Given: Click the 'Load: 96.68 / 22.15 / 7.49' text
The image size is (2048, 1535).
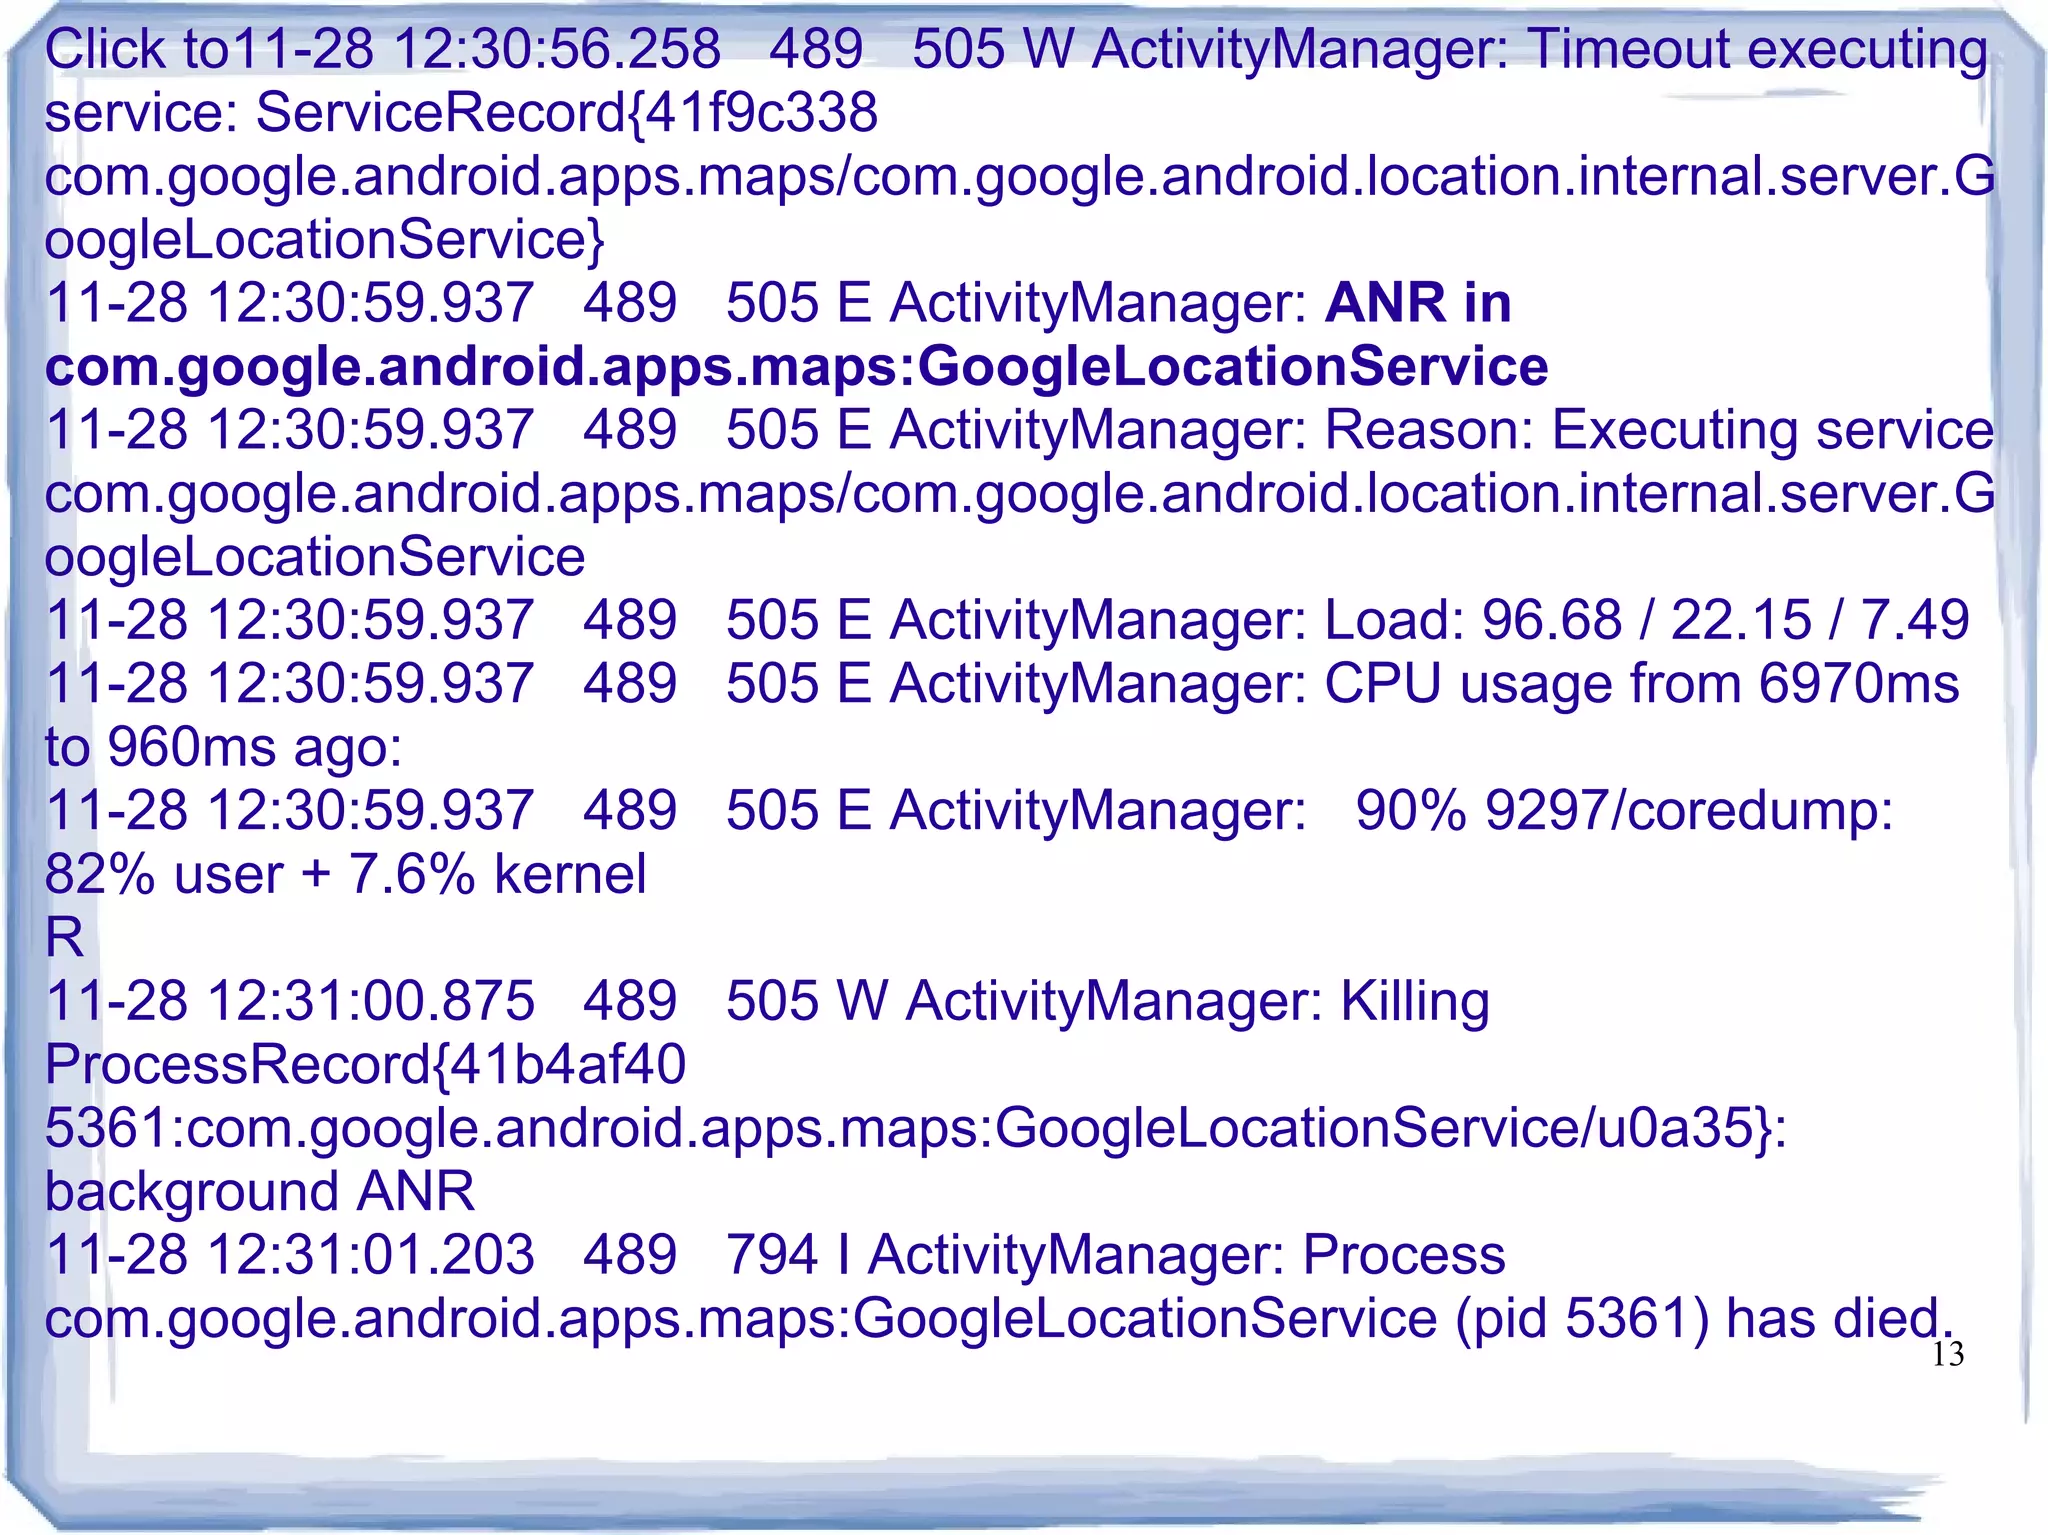Looking at the screenshot, I should (1646, 620).
